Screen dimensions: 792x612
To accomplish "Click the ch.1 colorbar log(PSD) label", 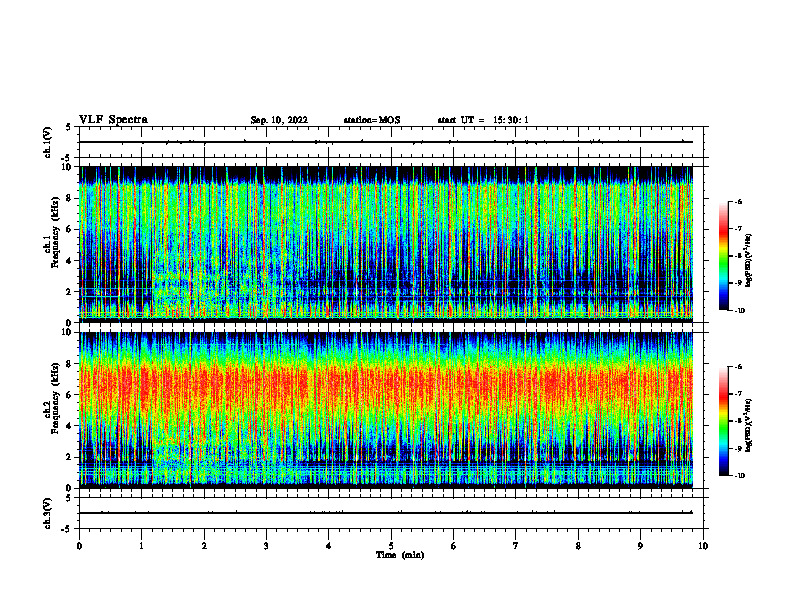I will pos(749,260).
